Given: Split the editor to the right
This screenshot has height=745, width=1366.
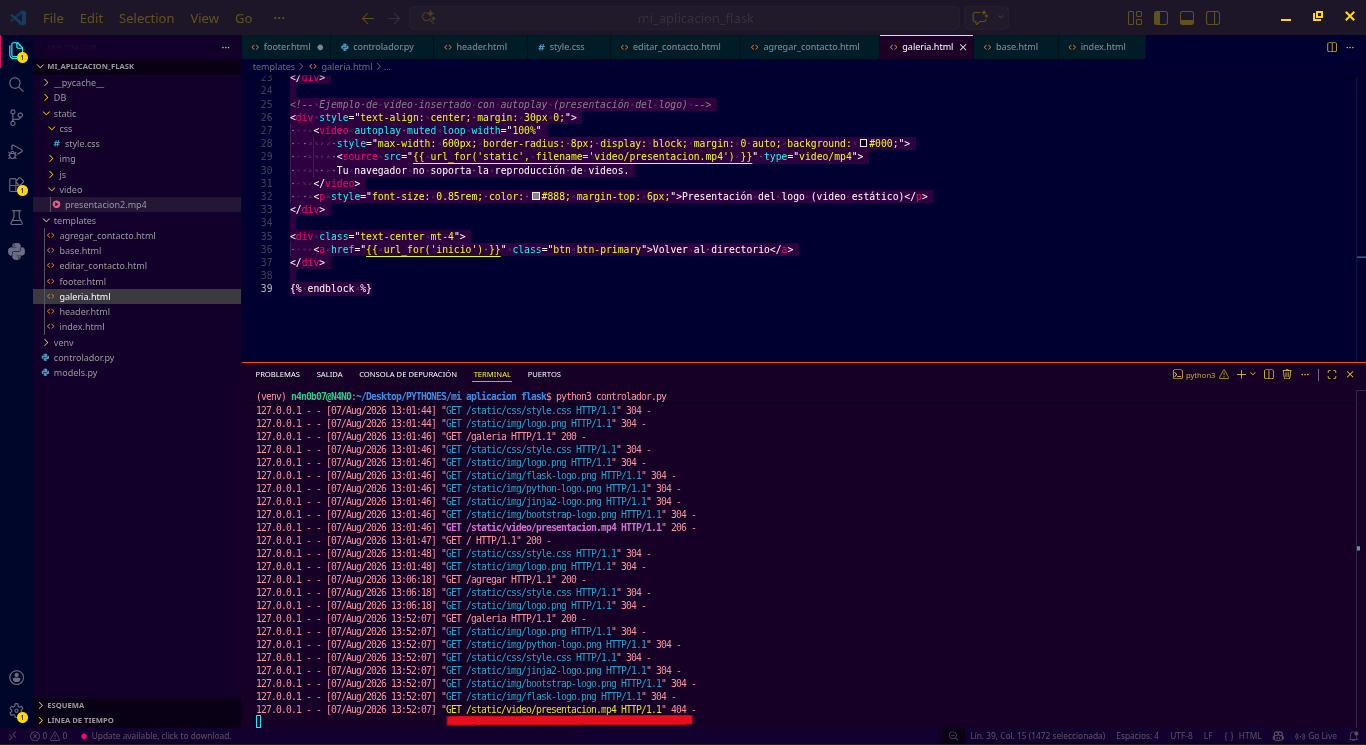Looking at the screenshot, I should tap(1332, 47).
